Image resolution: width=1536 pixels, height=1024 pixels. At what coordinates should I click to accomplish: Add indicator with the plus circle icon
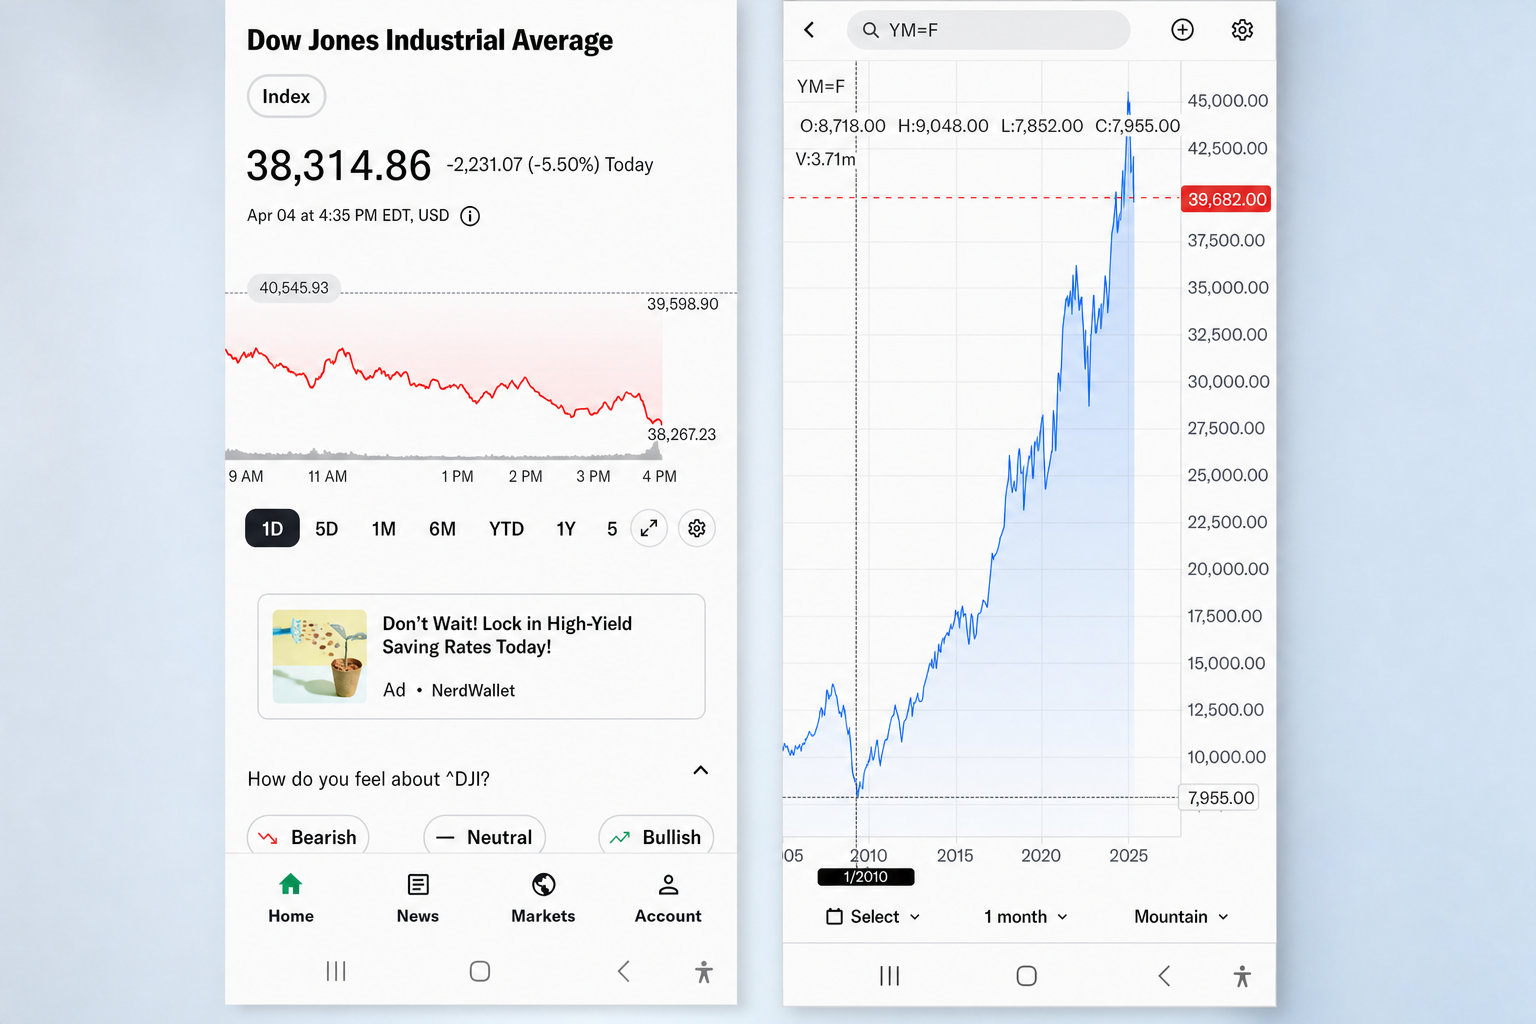(1182, 30)
